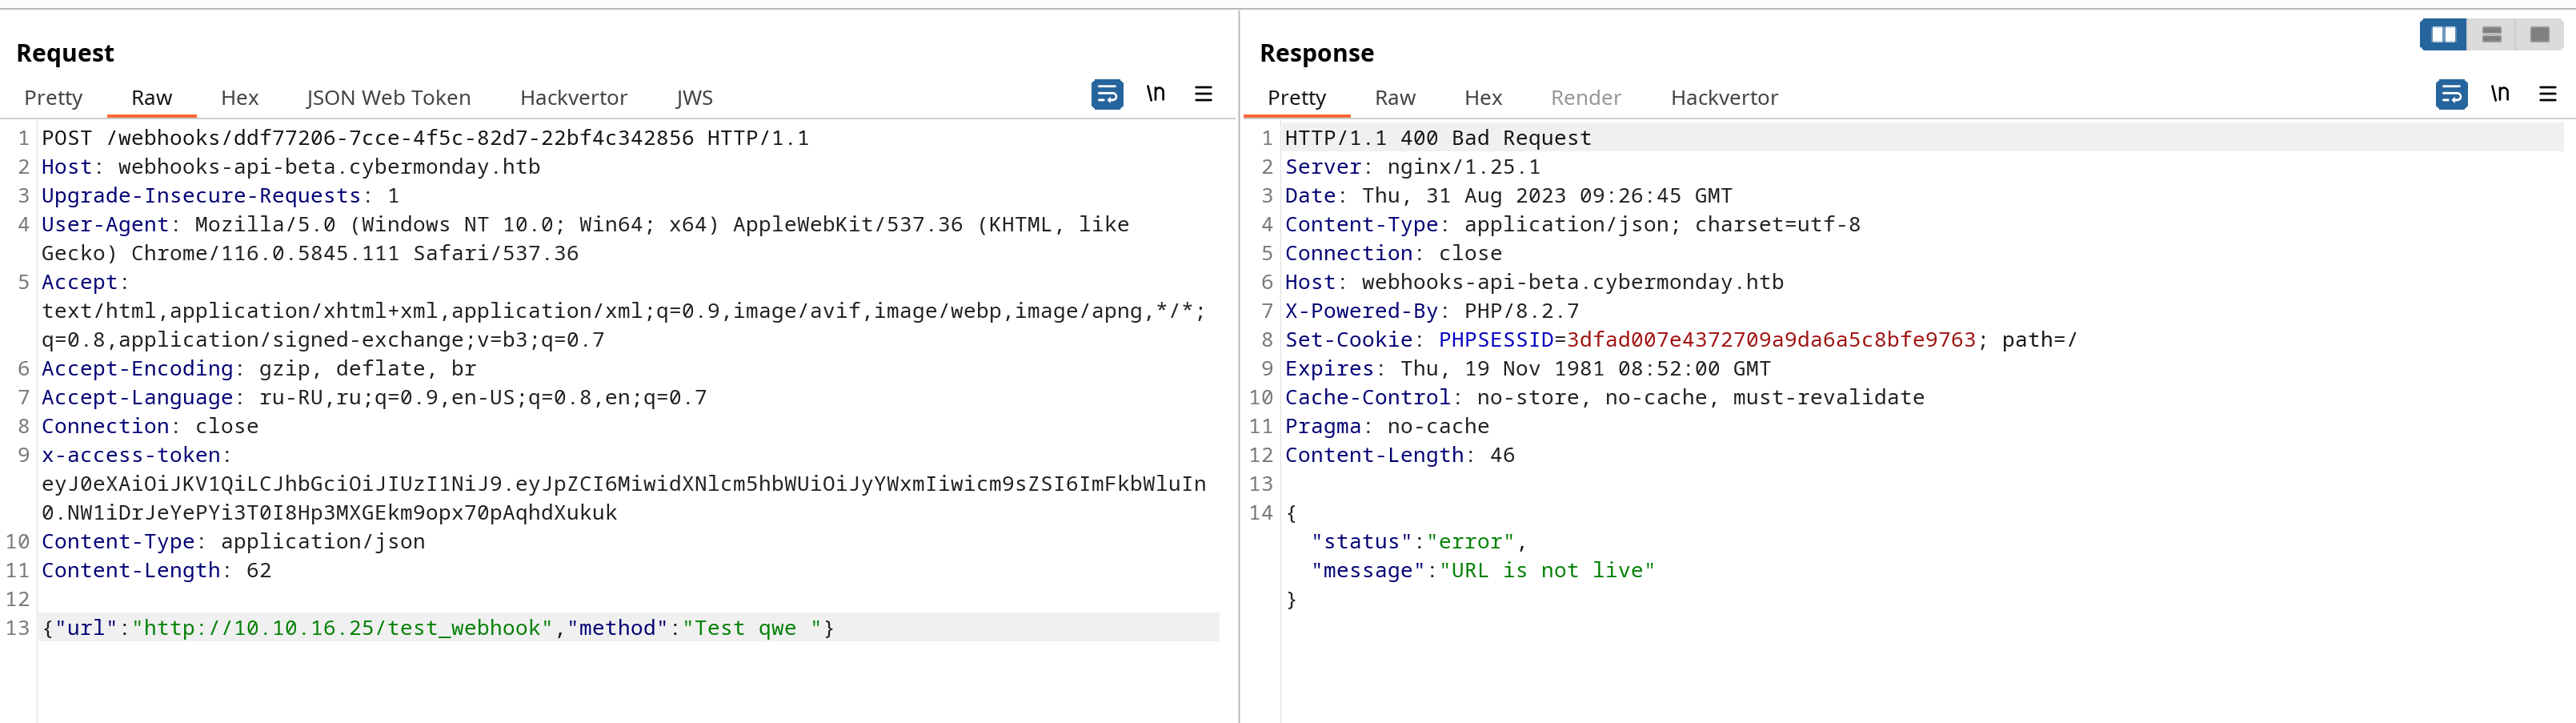2576x723 pixels.
Task: Select the JWS tab
Action: [694, 98]
